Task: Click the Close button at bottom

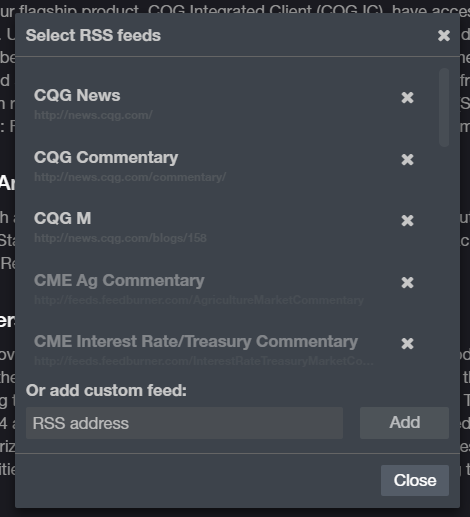Action: coord(415,480)
